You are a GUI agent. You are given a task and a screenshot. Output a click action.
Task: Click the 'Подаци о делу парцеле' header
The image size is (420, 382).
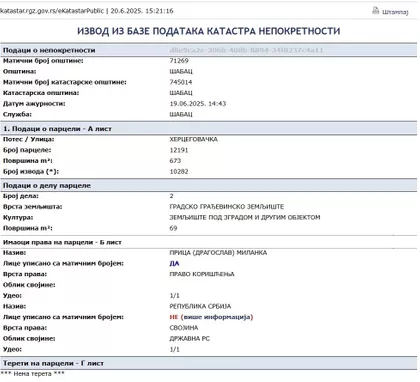pyautogui.click(x=209, y=185)
